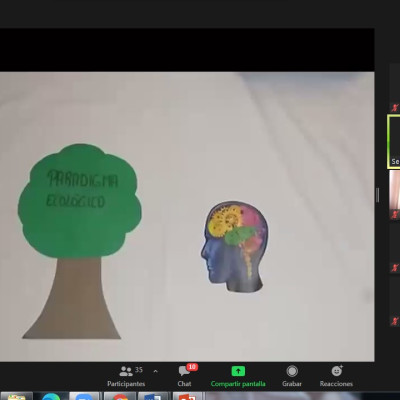This screenshot has height=400, width=400.
Task: Open Microsoft Word from the taskbar
Action: pos(153,396)
